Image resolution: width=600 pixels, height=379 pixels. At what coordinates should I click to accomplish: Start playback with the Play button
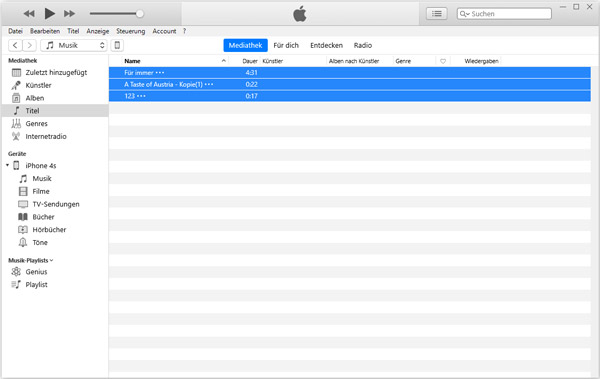click(49, 14)
